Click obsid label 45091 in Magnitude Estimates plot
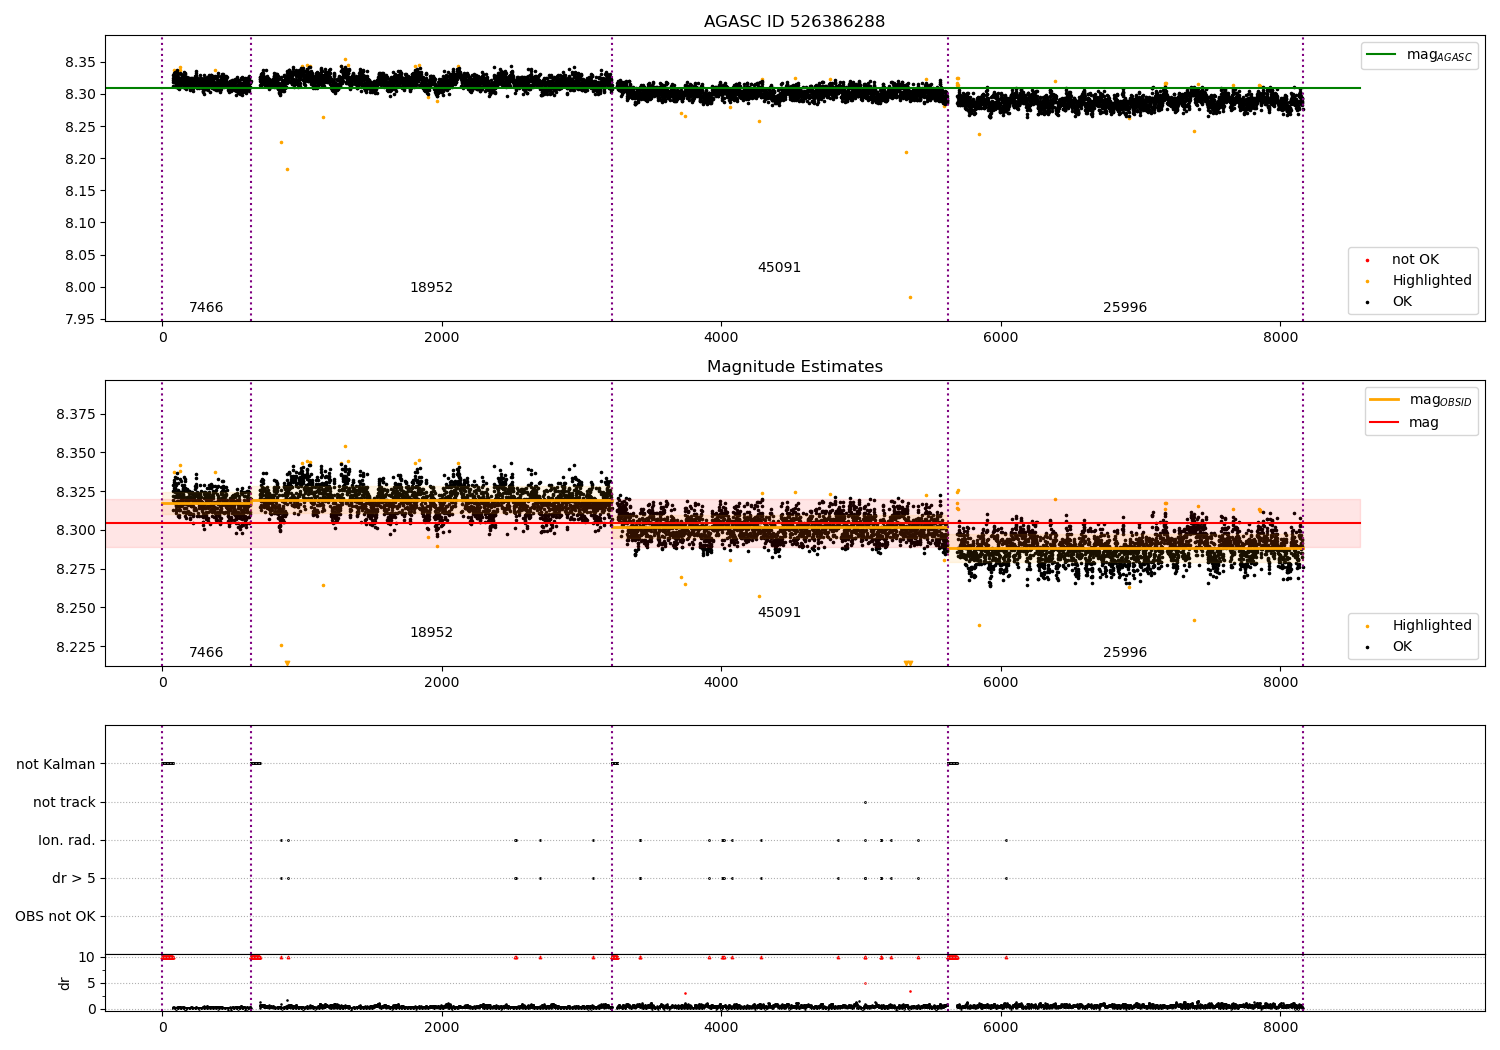Screen dimensions: 1500x1050 [779, 613]
